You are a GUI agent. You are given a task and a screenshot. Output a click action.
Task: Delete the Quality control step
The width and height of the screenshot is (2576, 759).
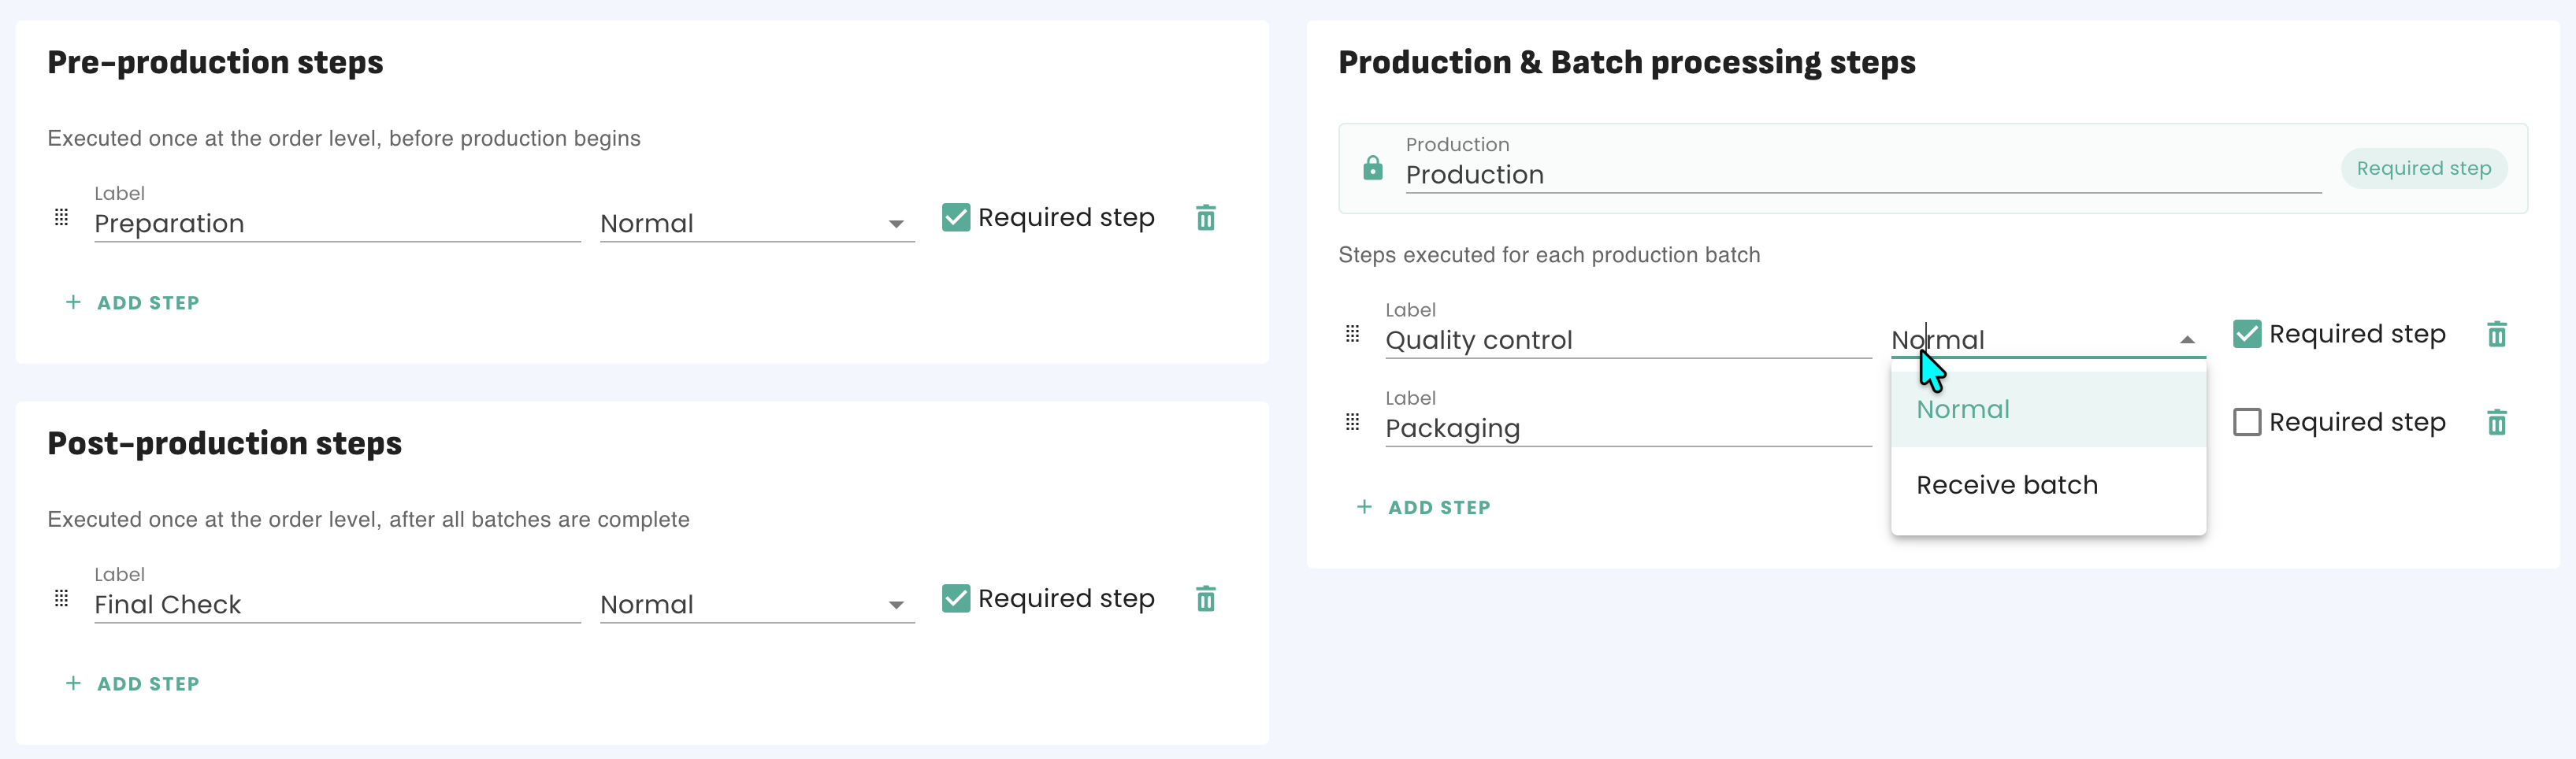pyautogui.click(x=2496, y=334)
